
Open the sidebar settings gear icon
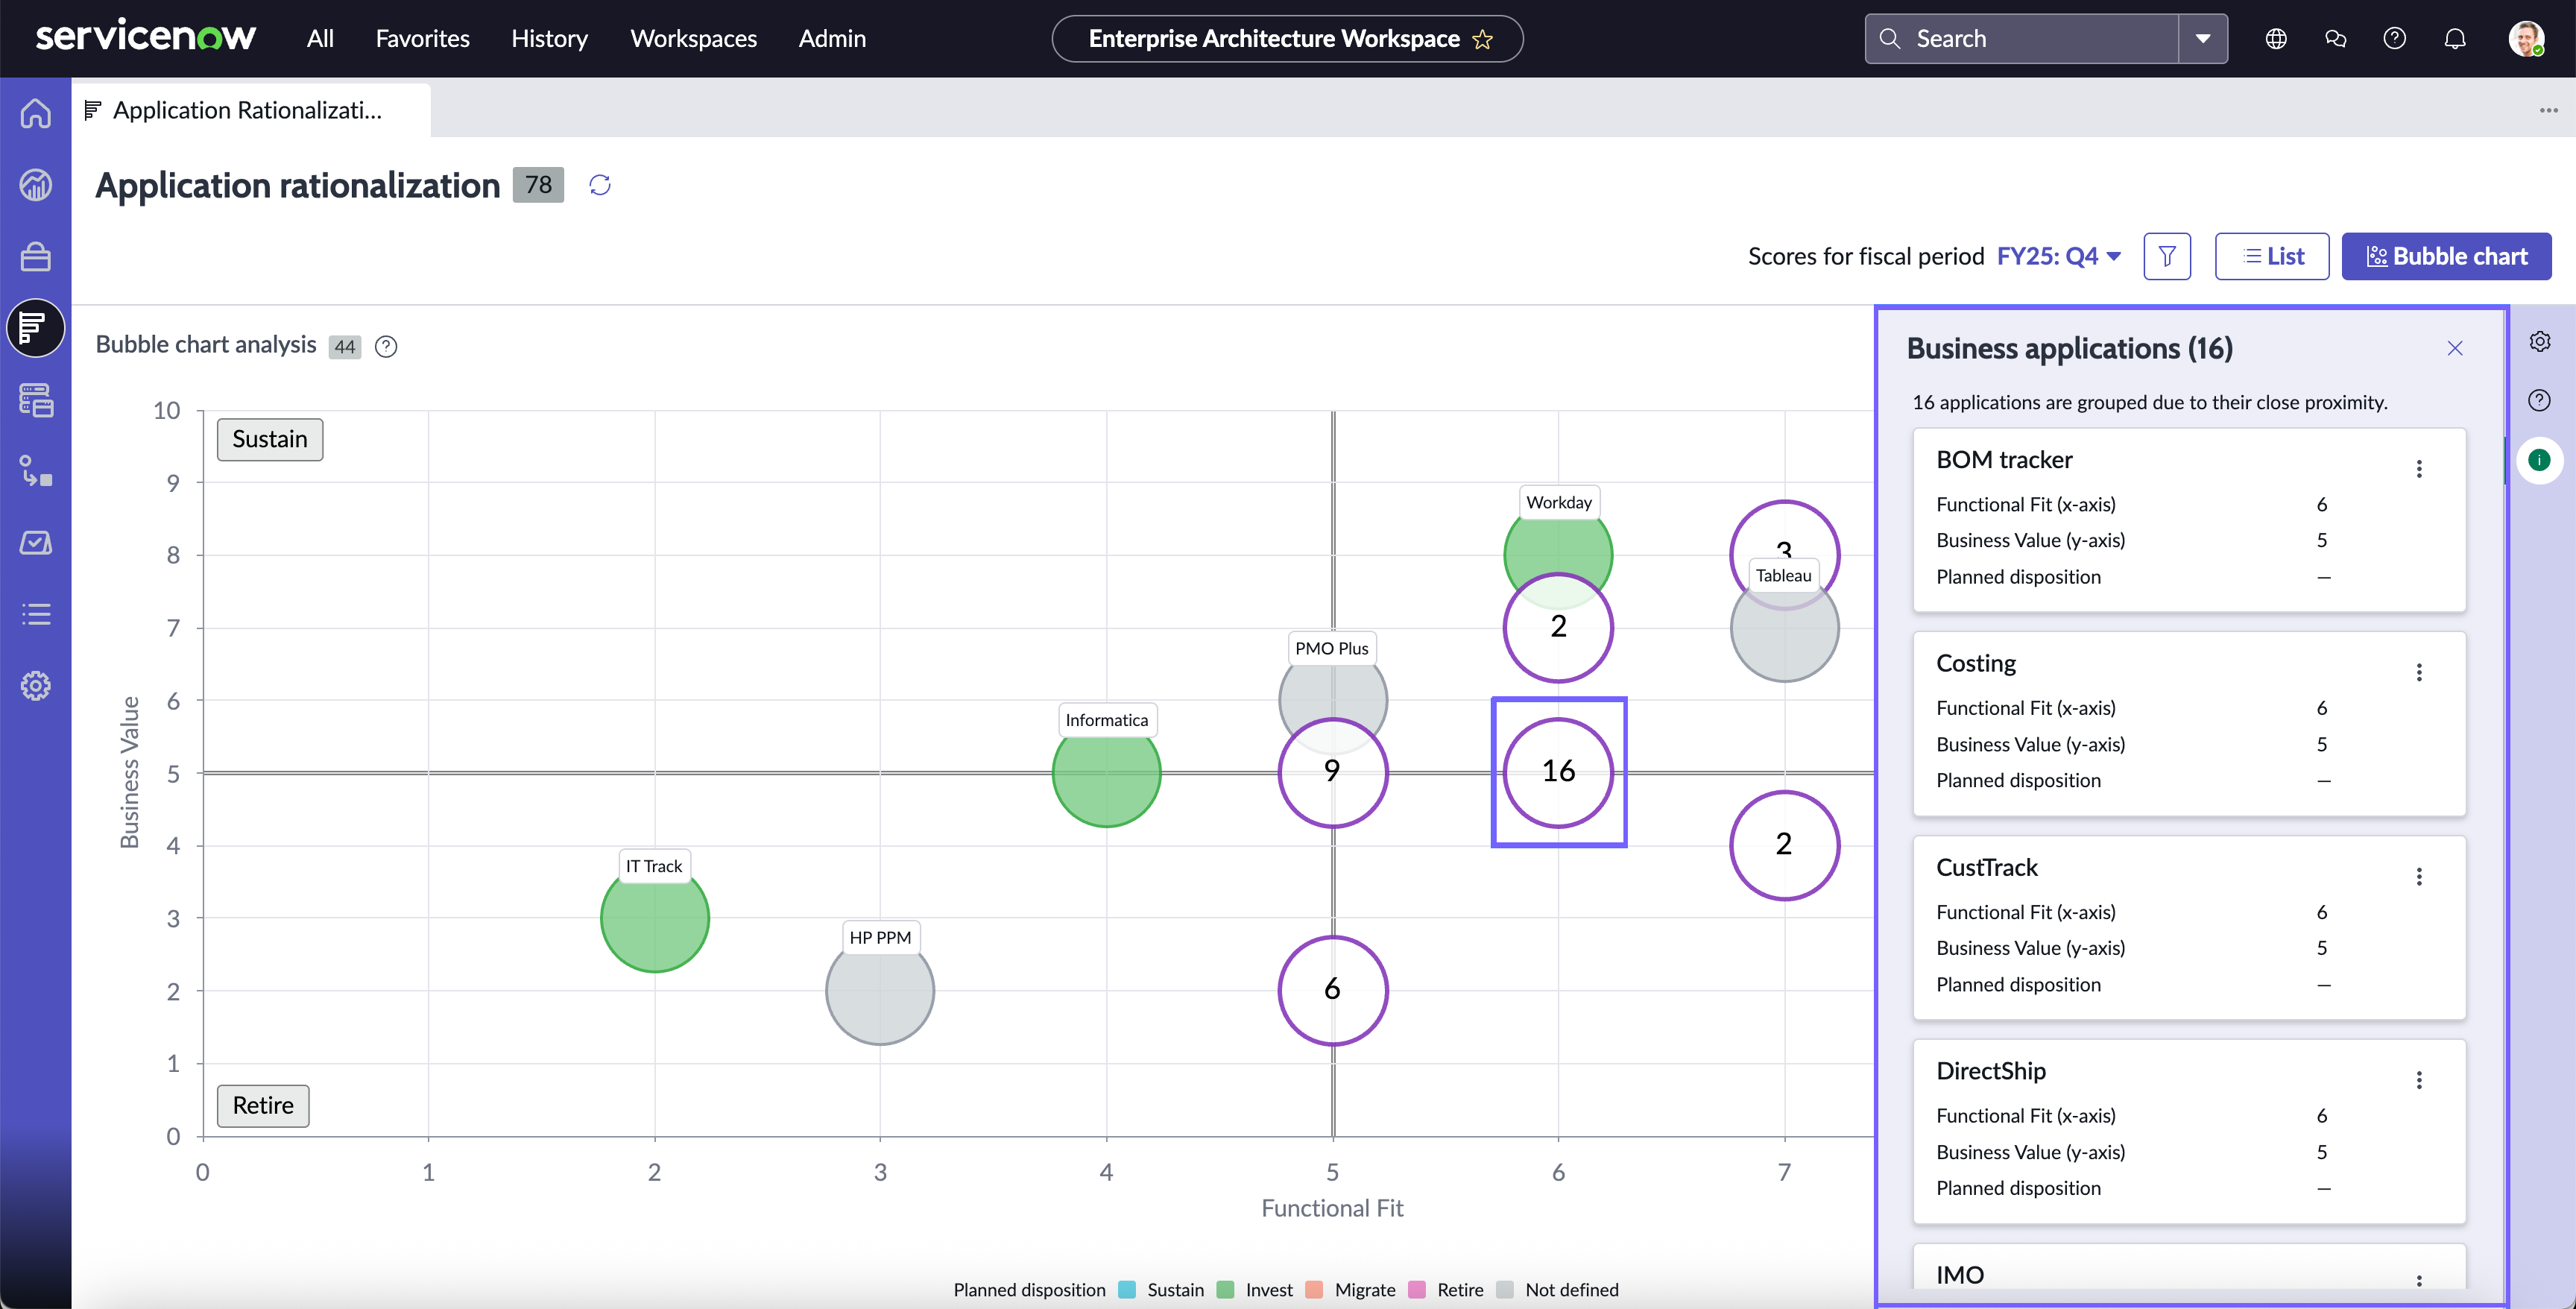pyautogui.click(x=36, y=686)
